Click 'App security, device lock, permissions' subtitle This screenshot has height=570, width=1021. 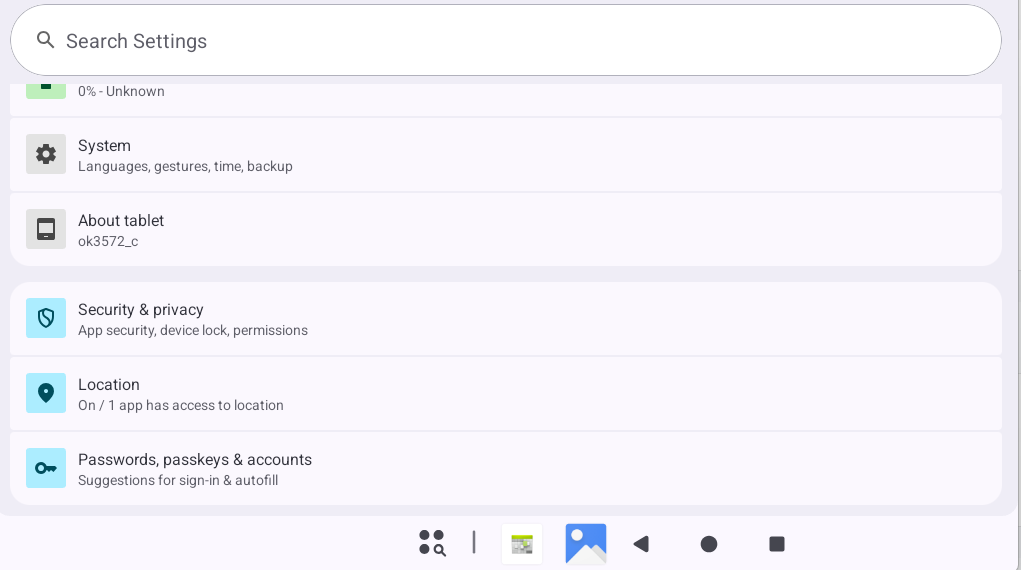click(x=193, y=330)
